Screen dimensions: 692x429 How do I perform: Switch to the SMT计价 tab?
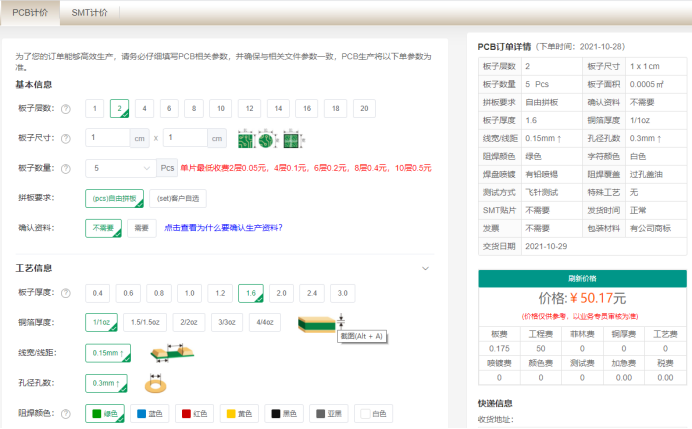point(92,13)
